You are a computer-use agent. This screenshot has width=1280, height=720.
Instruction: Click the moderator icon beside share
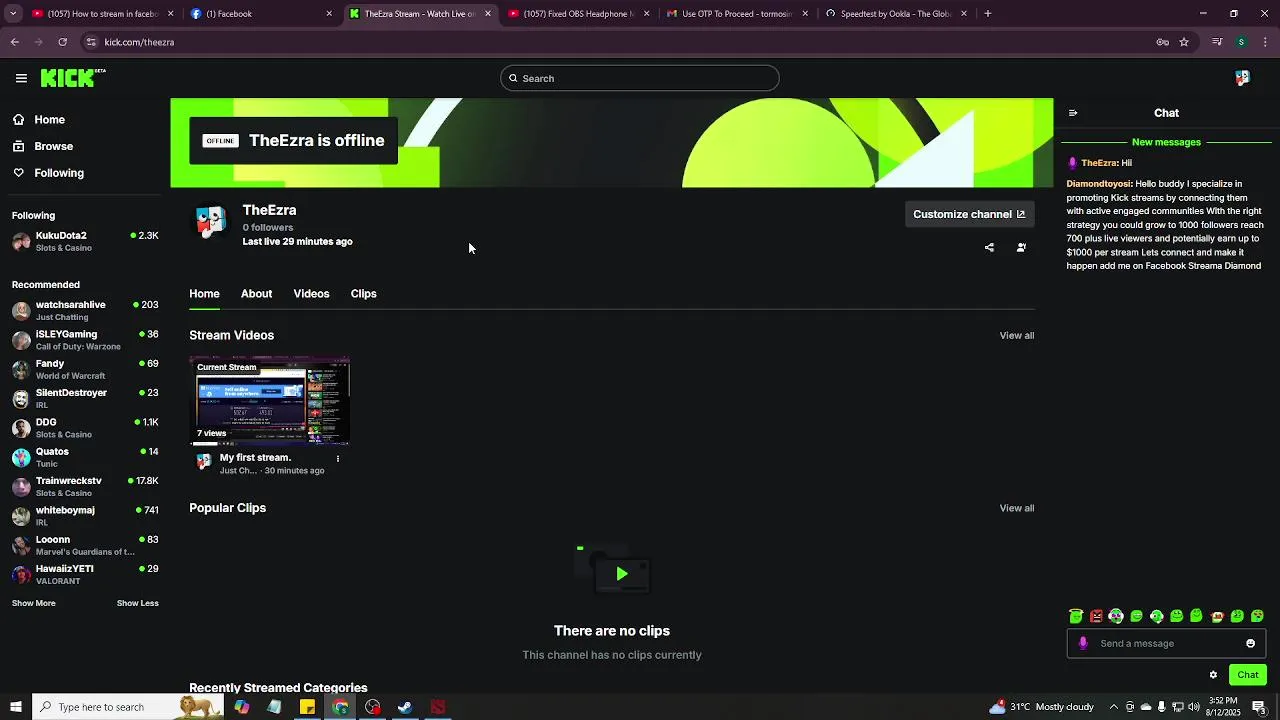pos(1021,247)
